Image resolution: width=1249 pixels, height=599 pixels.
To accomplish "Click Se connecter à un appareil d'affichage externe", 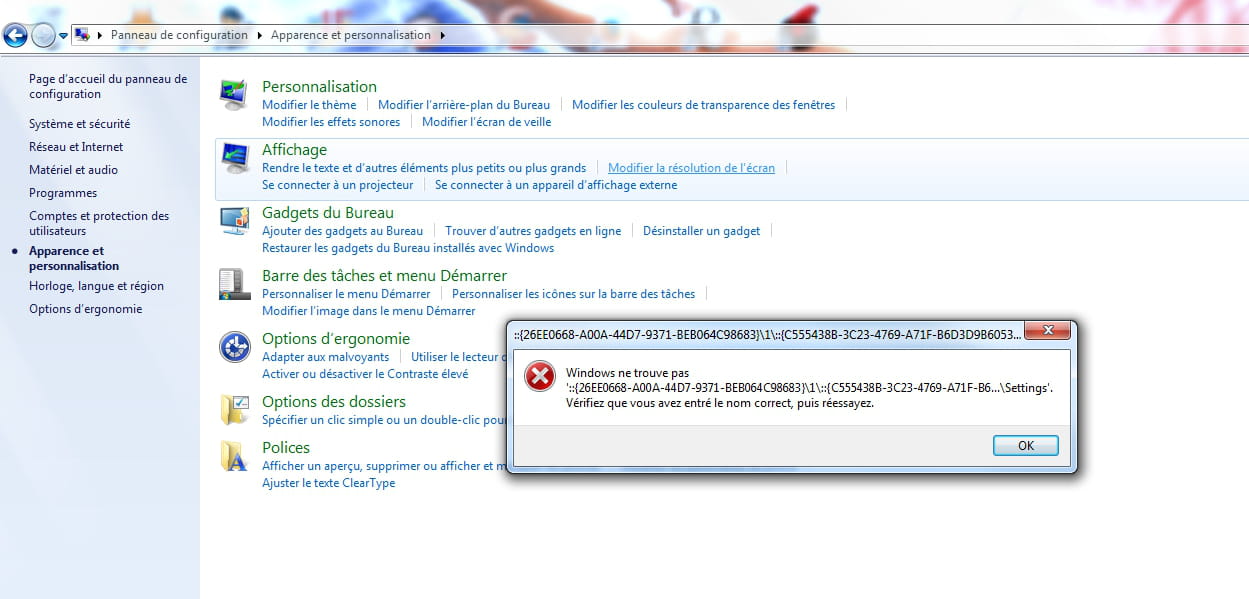I will 556,185.
